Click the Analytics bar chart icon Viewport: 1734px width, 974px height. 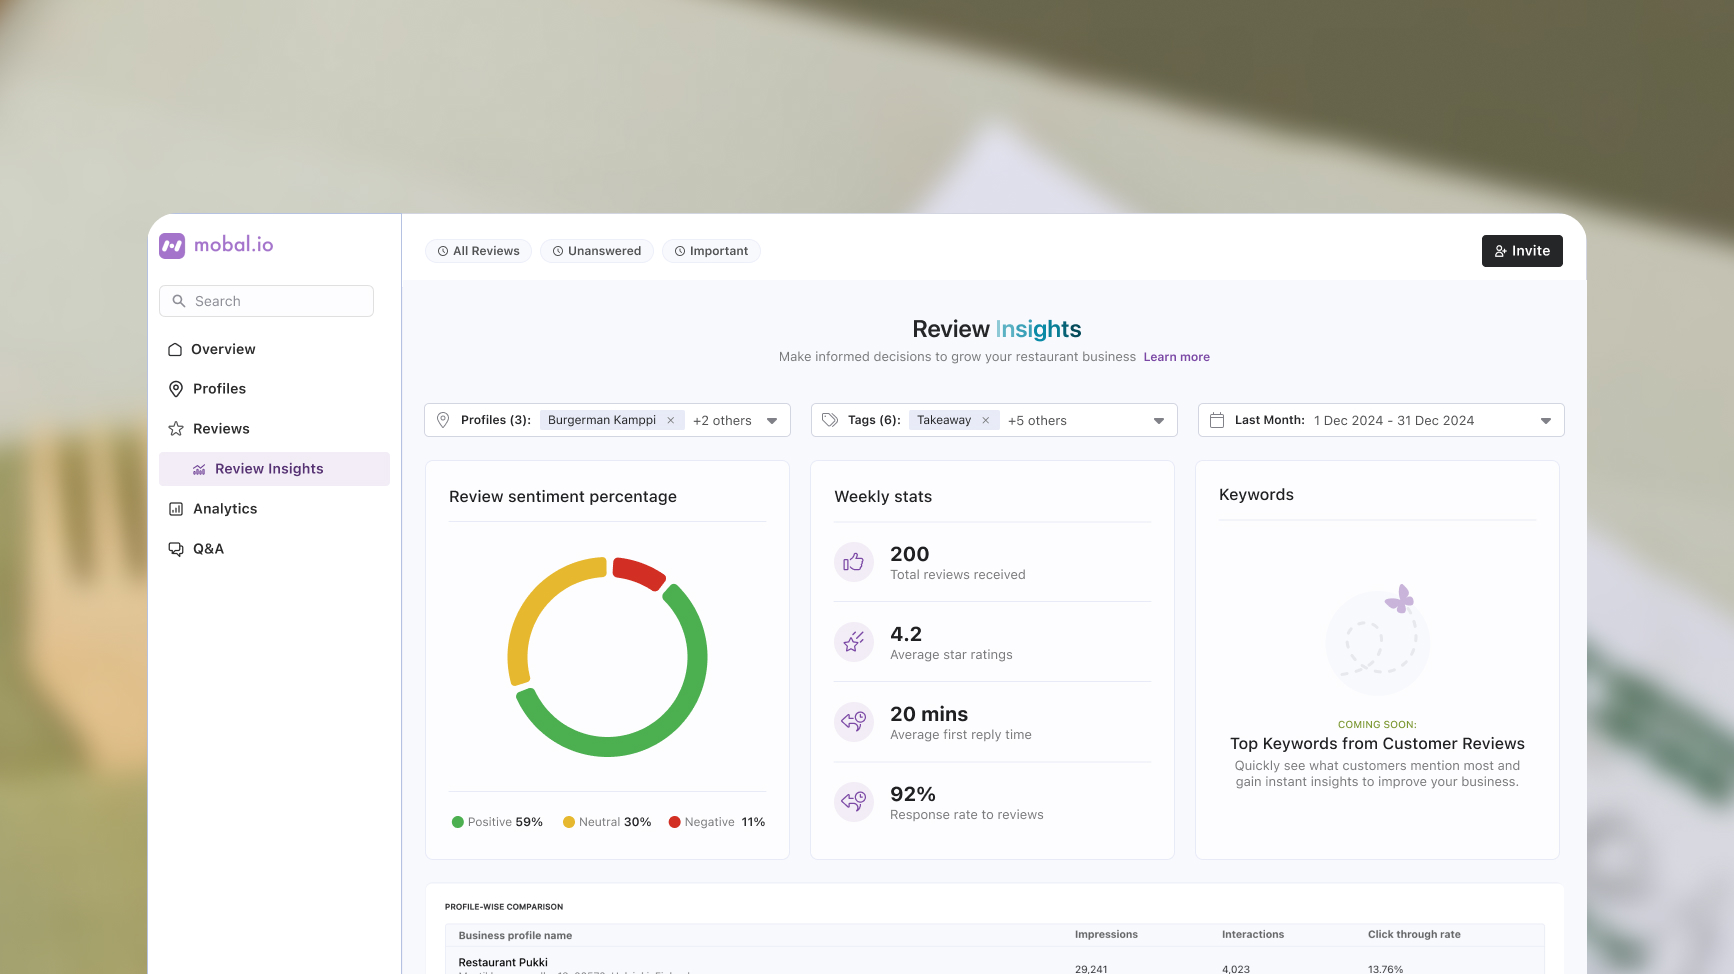tap(176, 509)
